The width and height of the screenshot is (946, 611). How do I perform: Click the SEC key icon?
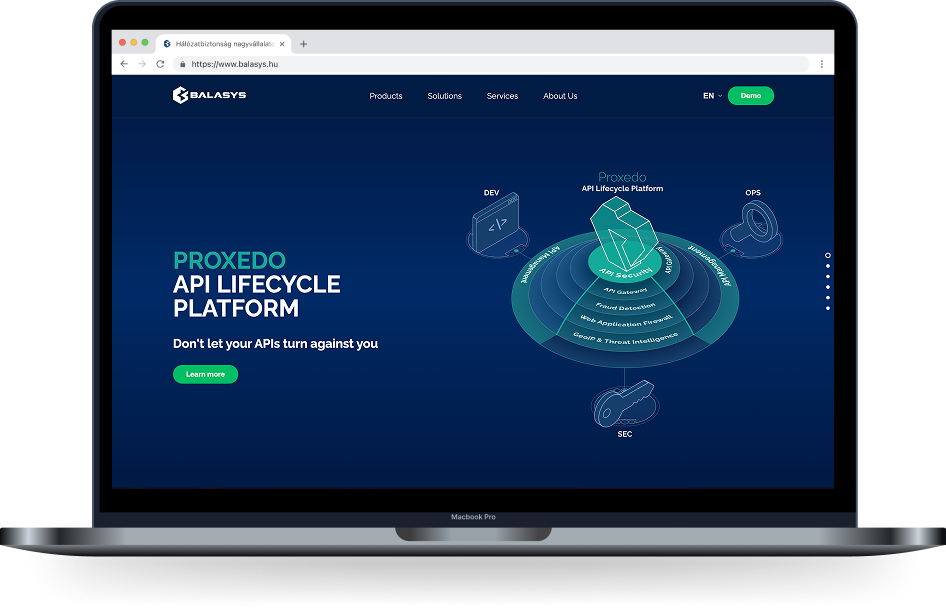[x=624, y=403]
